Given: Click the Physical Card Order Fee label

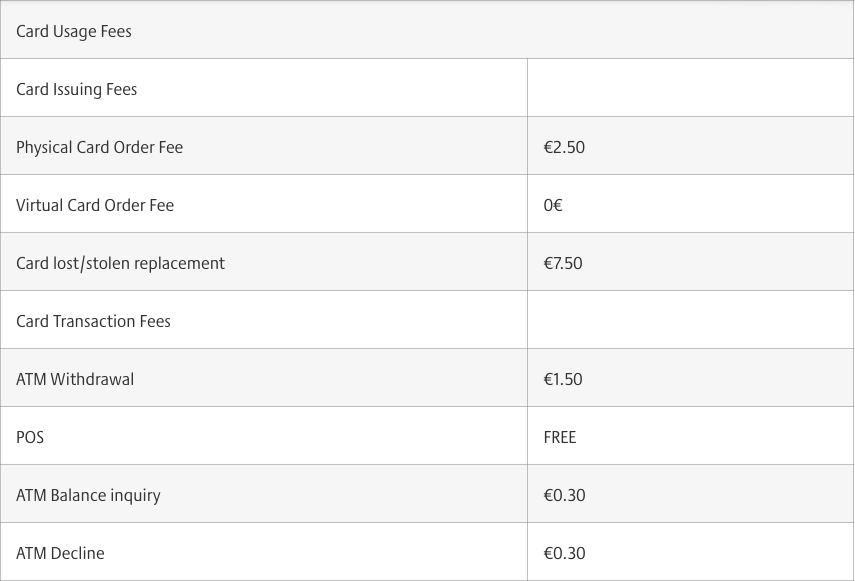Looking at the screenshot, I should click(99, 147).
